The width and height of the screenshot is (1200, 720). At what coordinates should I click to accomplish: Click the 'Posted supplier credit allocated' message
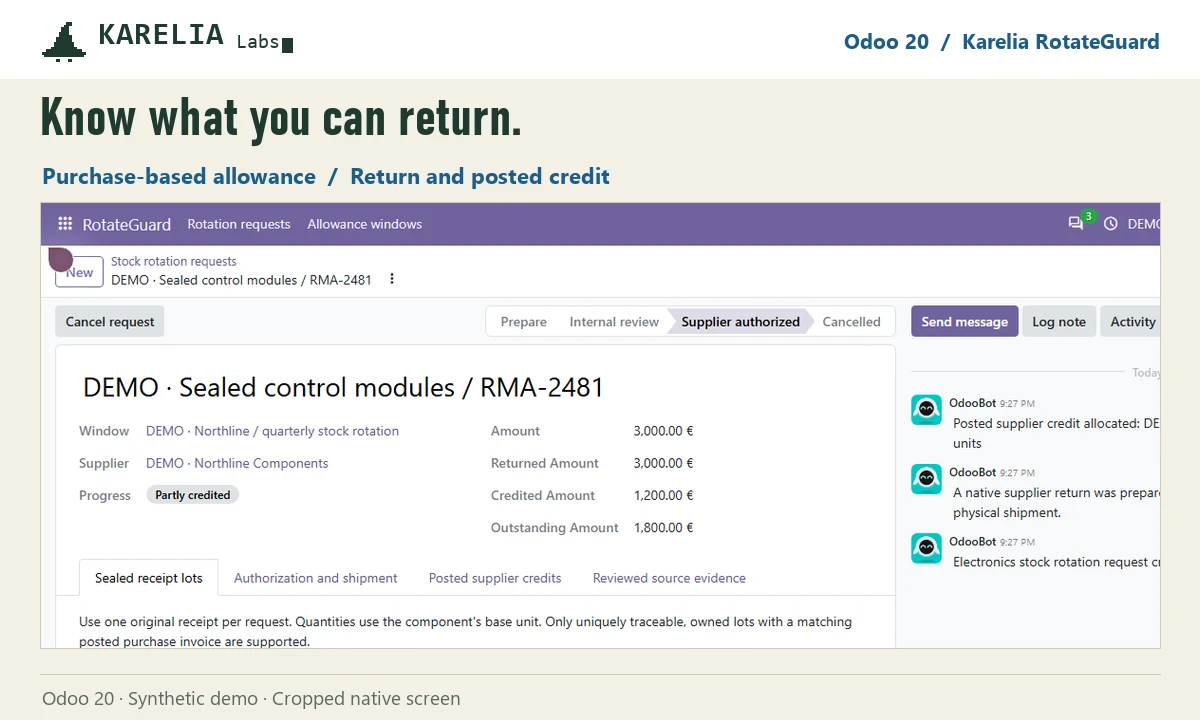coord(1056,433)
